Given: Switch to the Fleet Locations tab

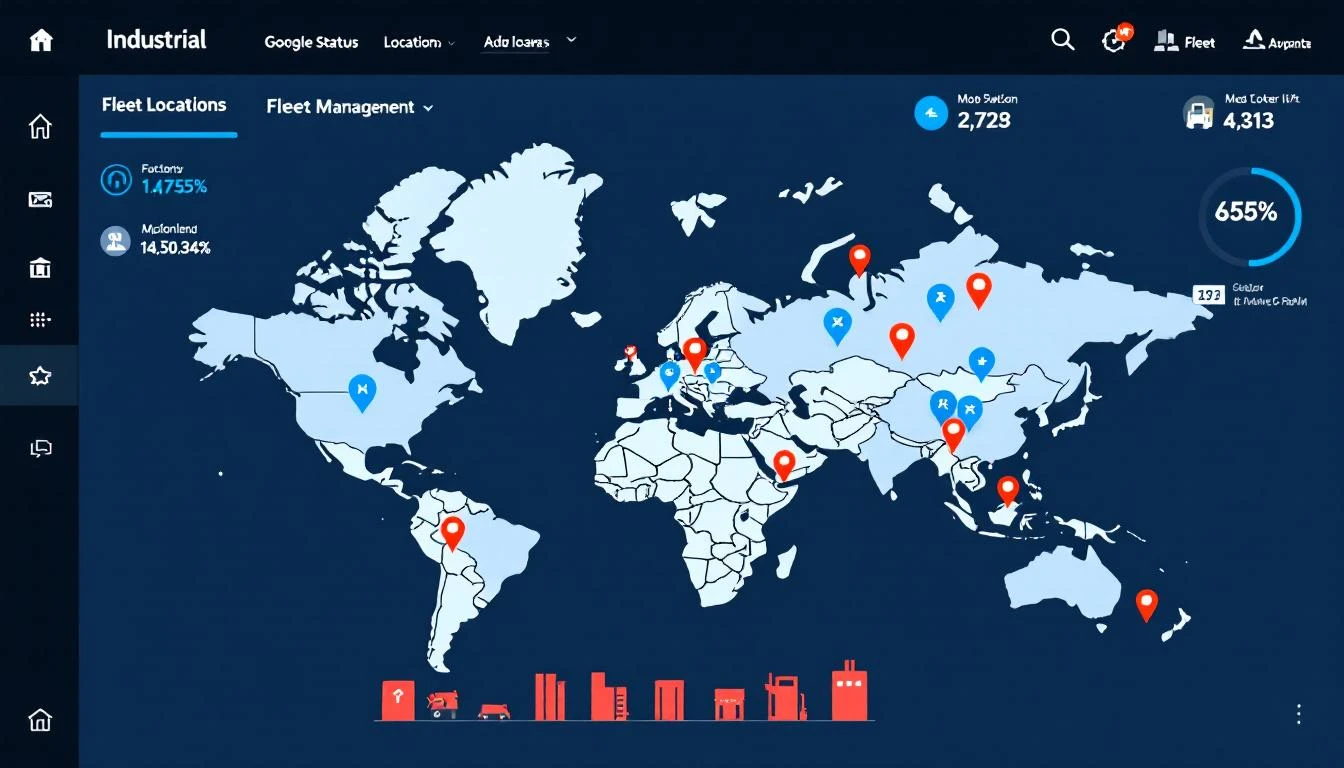Looking at the screenshot, I should [x=163, y=104].
